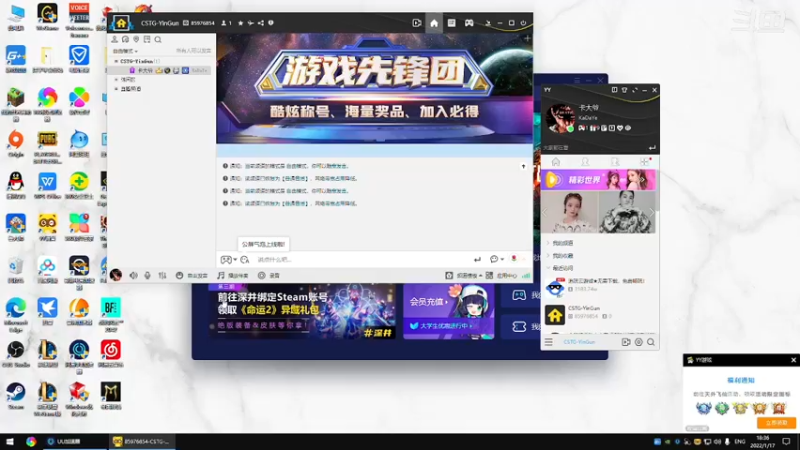
Task: Click the bulletin board icon above the channel tree
Action: 147,39
